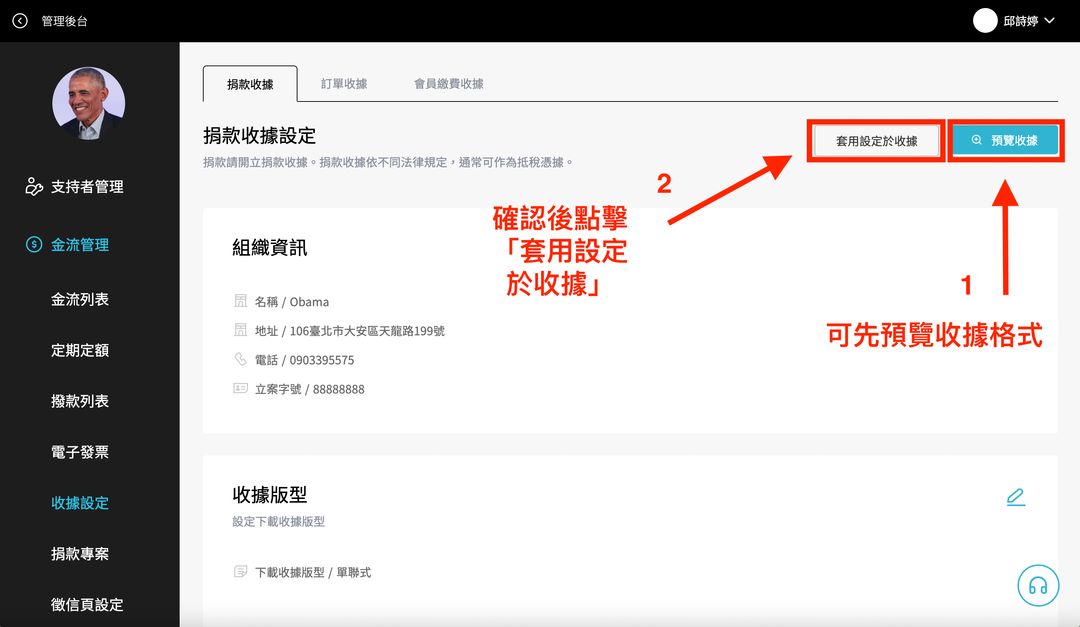Open 電子發票 in the sidebar
The width and height of the screenshot is (1080, 627).
80,452
